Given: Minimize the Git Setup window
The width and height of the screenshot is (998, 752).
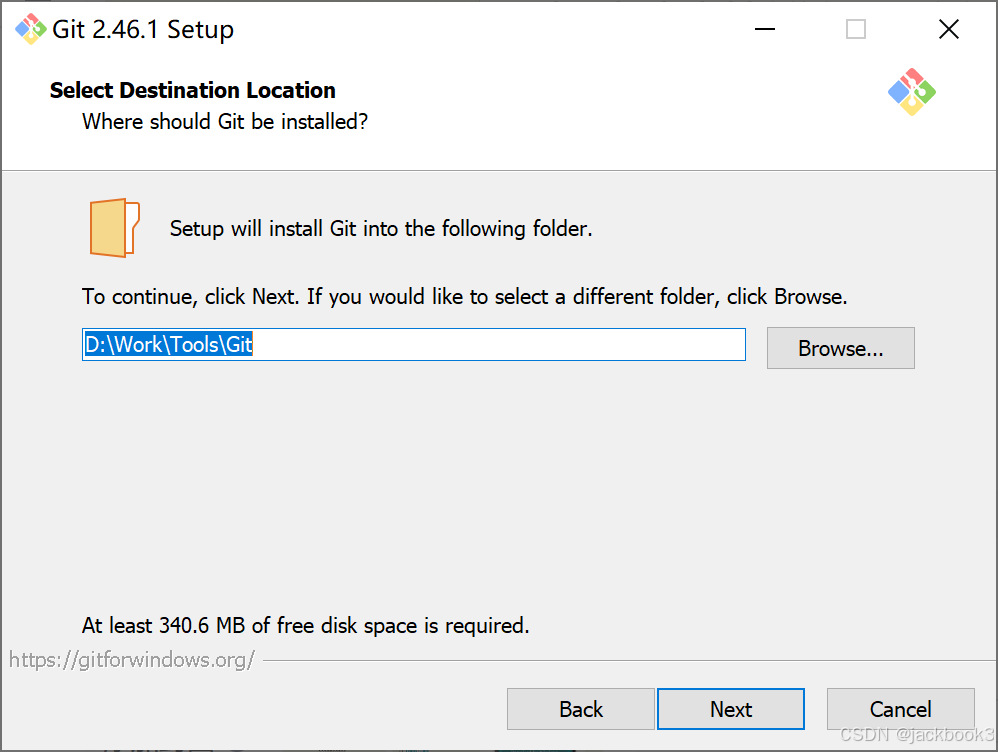Looking at the screenshot, I should coord(765,29).
